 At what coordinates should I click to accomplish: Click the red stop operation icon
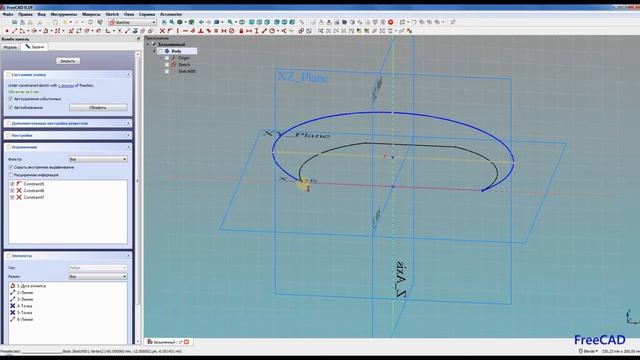tap(391, 22)
